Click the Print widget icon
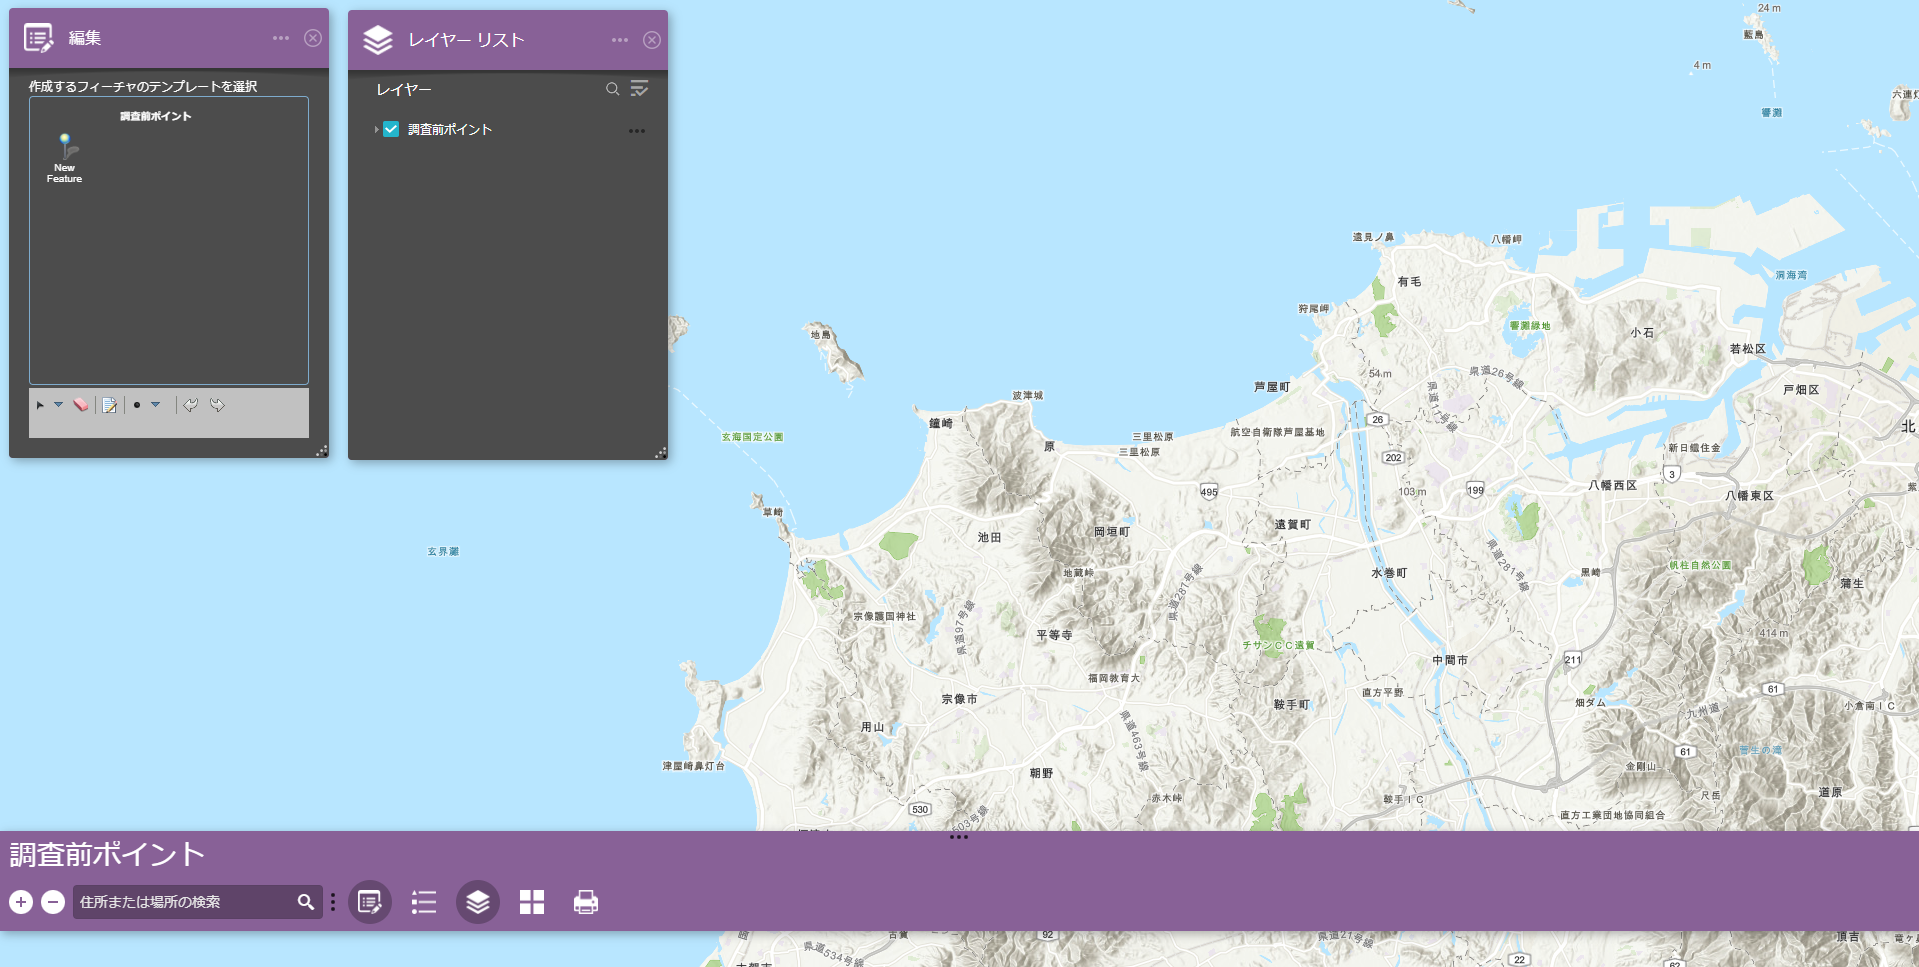This screenshot has width=1919, height=967. click(586, 902)
